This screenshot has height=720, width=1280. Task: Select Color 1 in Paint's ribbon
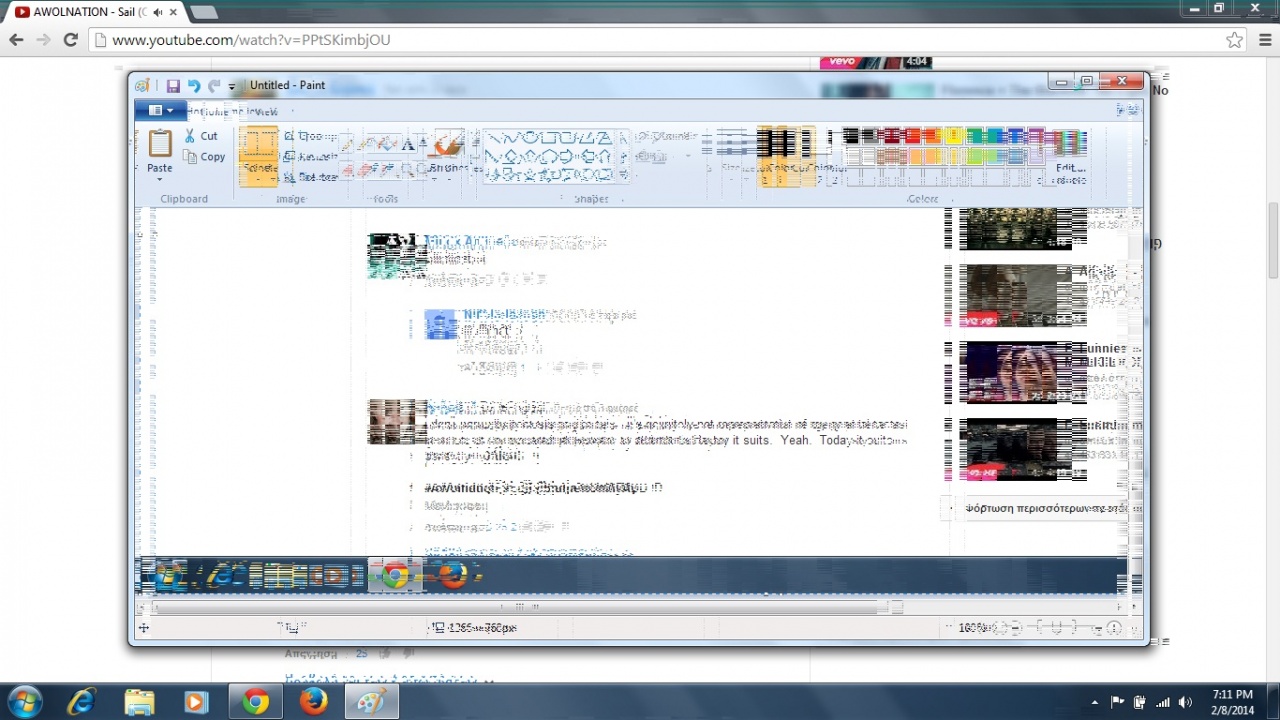point(776,156)
